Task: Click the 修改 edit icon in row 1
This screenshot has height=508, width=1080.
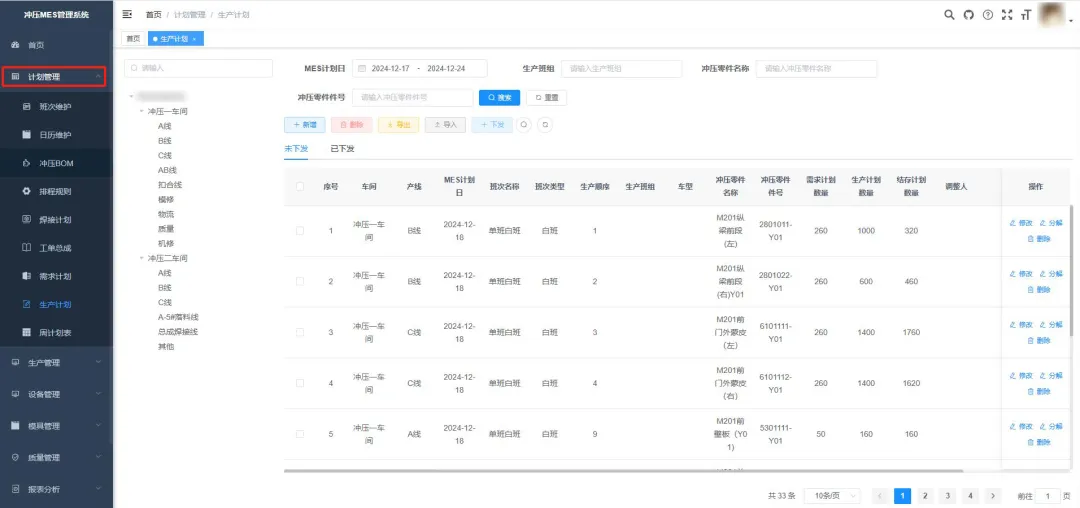Action: click(x=1021, y=222)
